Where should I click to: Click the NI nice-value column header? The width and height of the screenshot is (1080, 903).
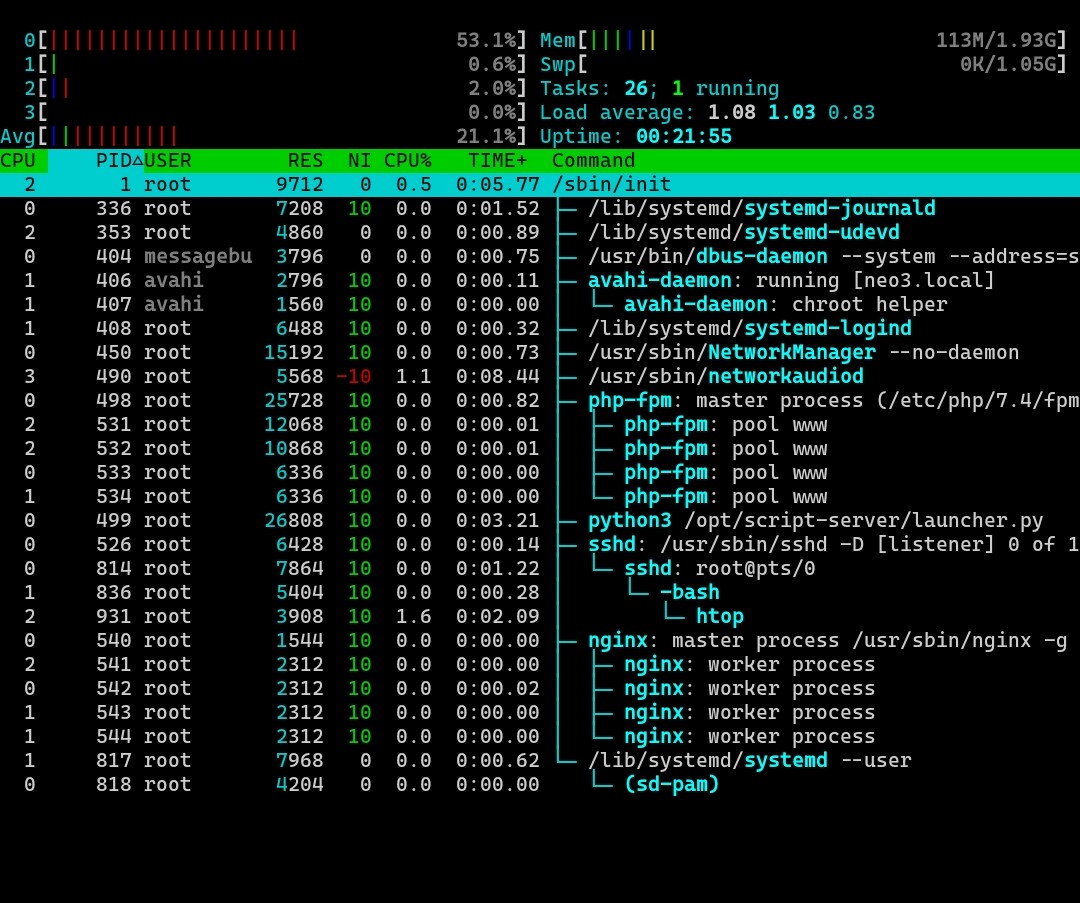click(x=359, y=161)
